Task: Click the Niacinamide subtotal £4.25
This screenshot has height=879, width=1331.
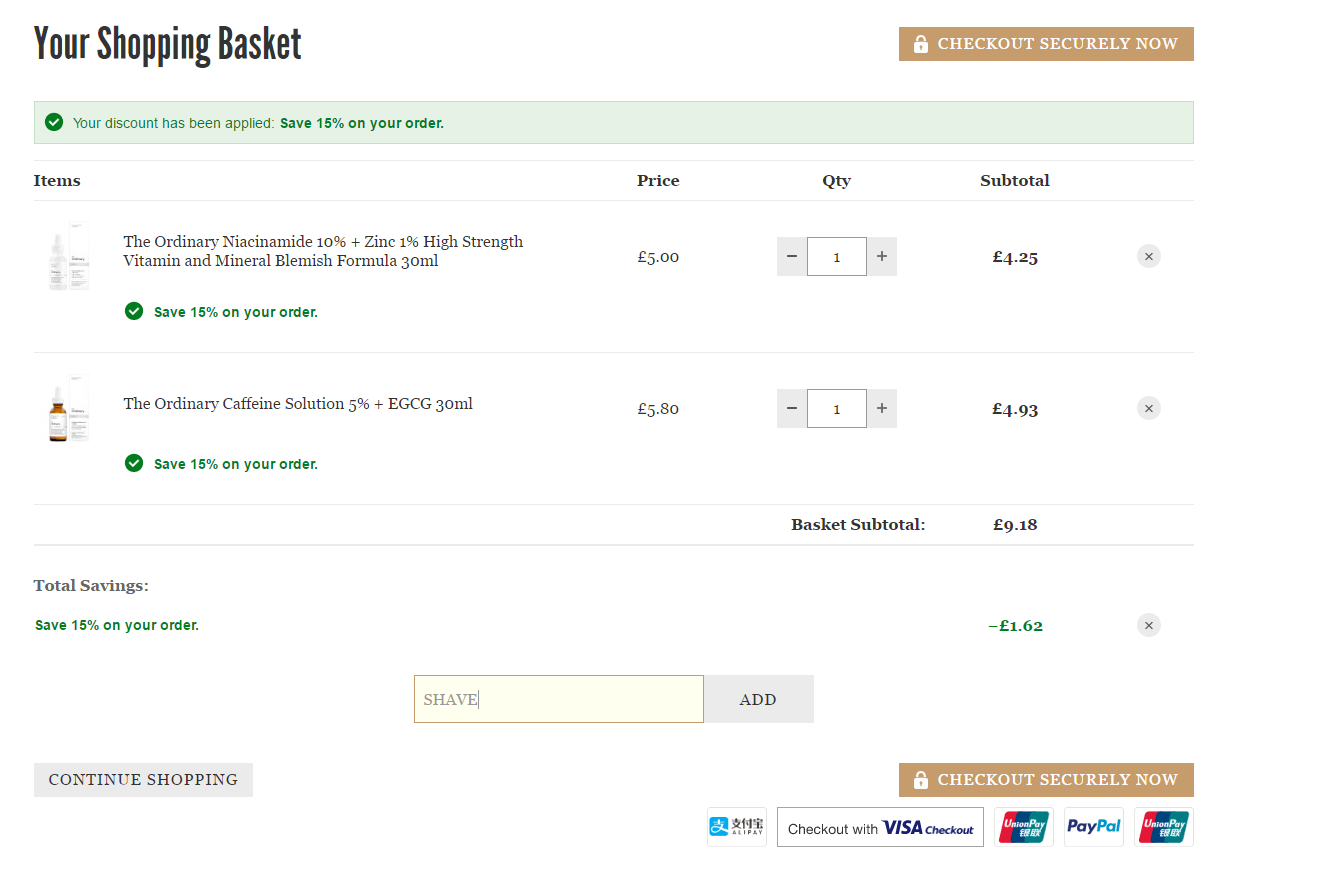Action: 1015,257
